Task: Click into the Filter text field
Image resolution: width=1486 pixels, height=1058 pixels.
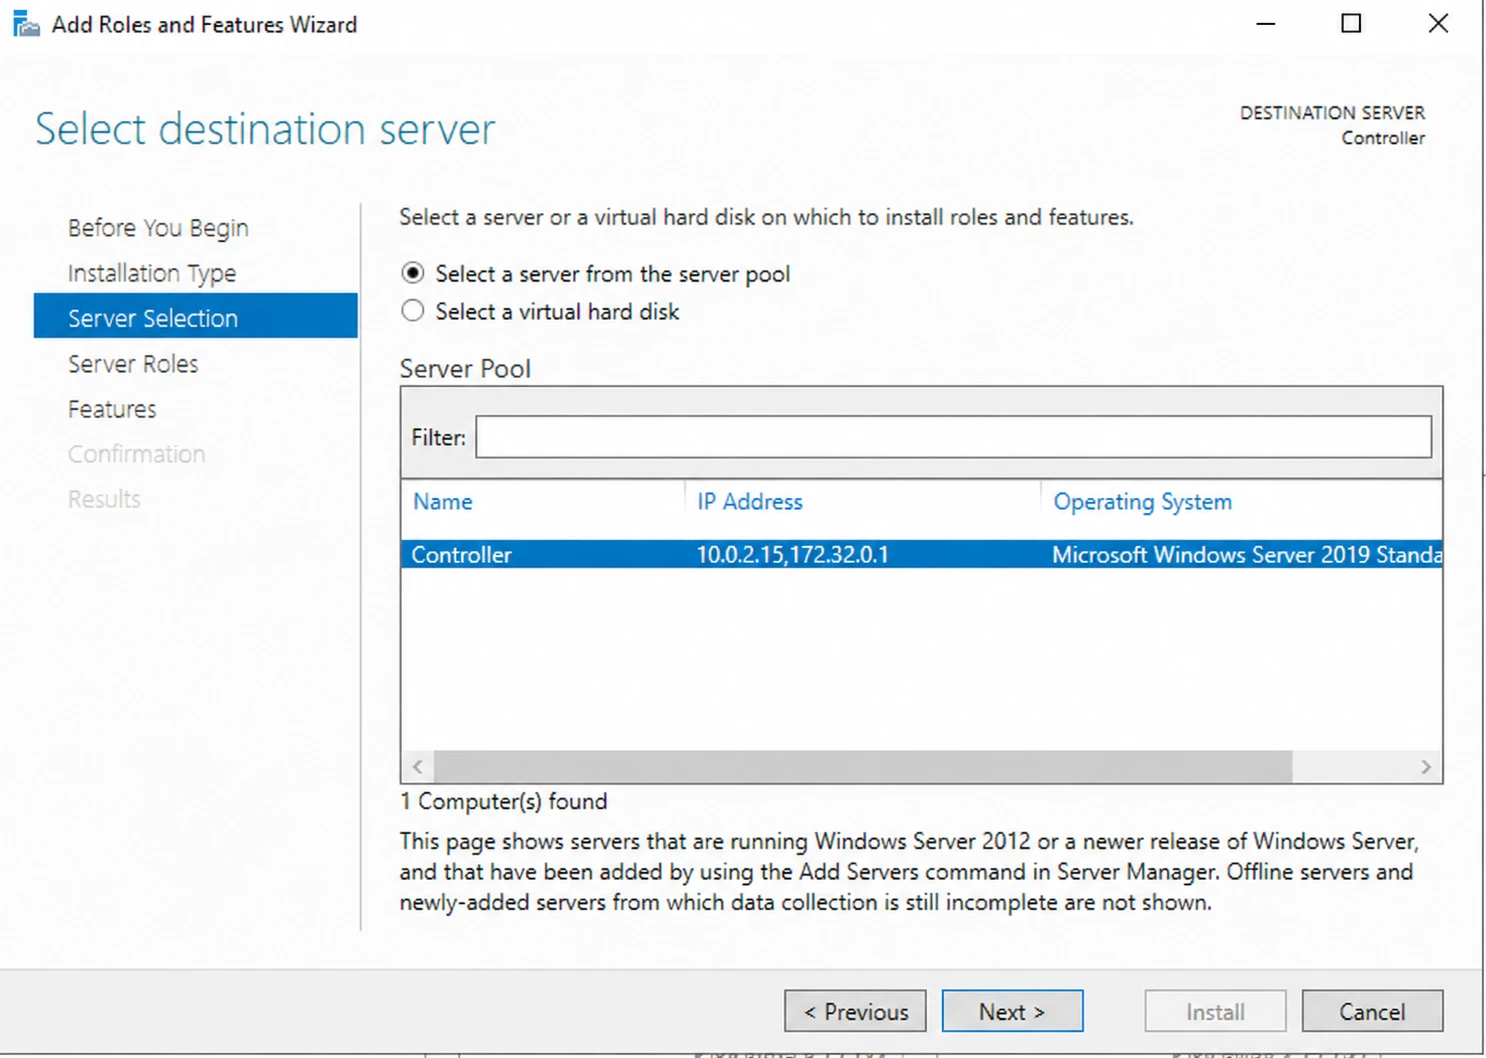Action: (953, 437)
